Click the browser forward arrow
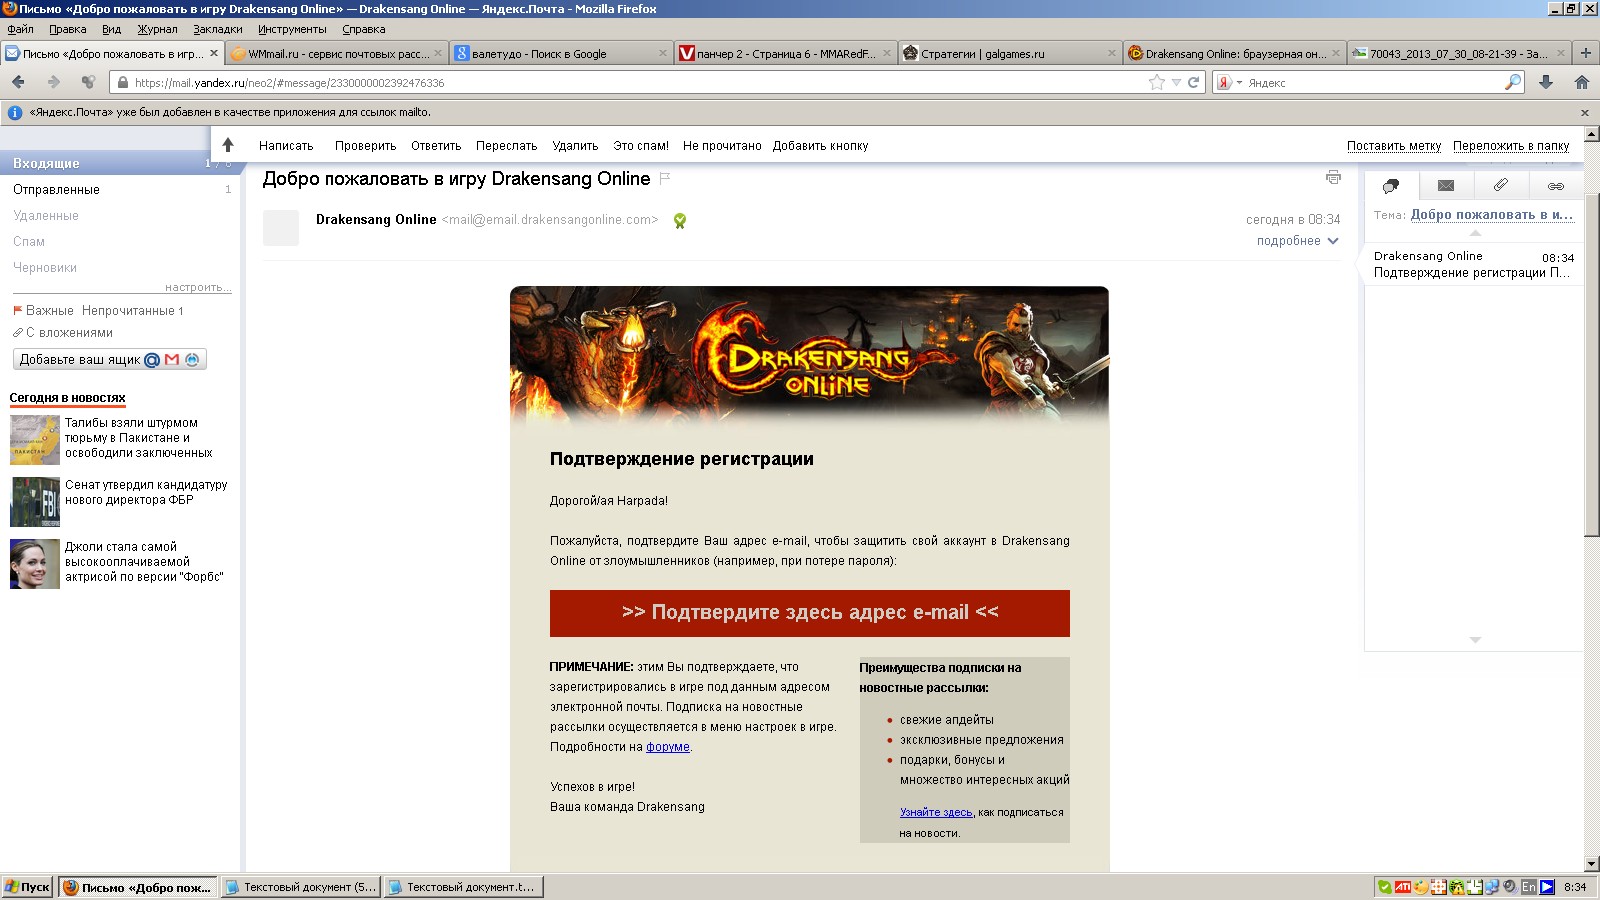The width and height of the screenshot is (1600, 900). (x=54, y=82)
